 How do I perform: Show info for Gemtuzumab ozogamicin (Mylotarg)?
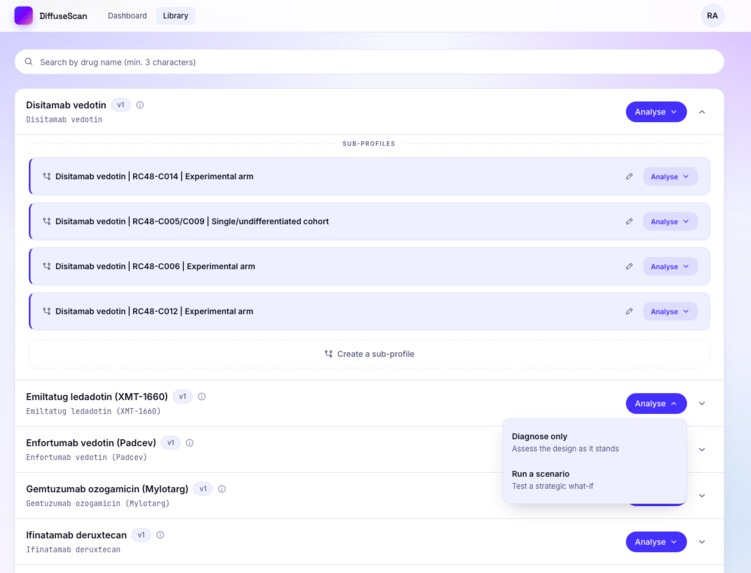pos(222,489)
